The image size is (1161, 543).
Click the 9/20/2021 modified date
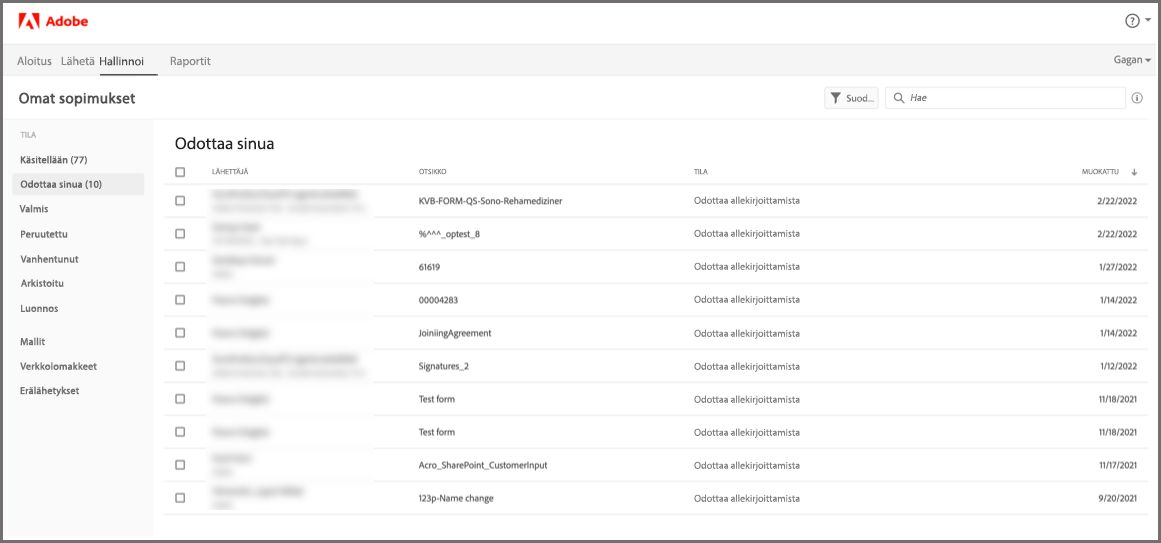point(1118,498)
